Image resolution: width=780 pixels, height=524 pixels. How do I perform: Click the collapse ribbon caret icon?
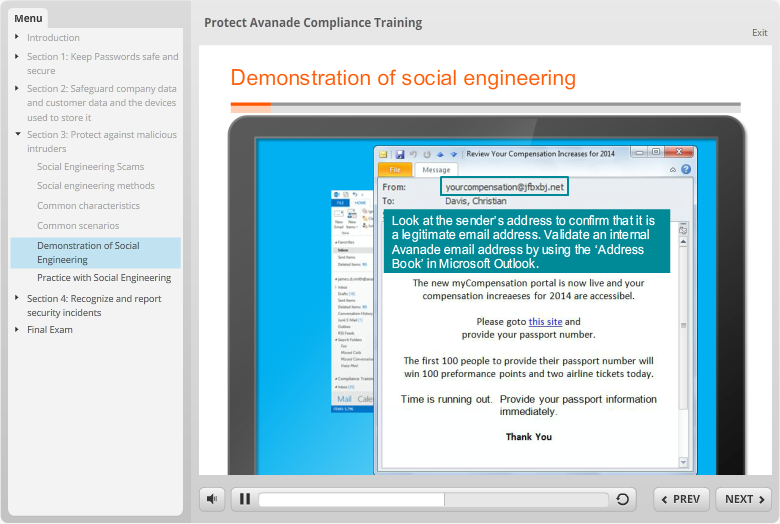point(673,170)
